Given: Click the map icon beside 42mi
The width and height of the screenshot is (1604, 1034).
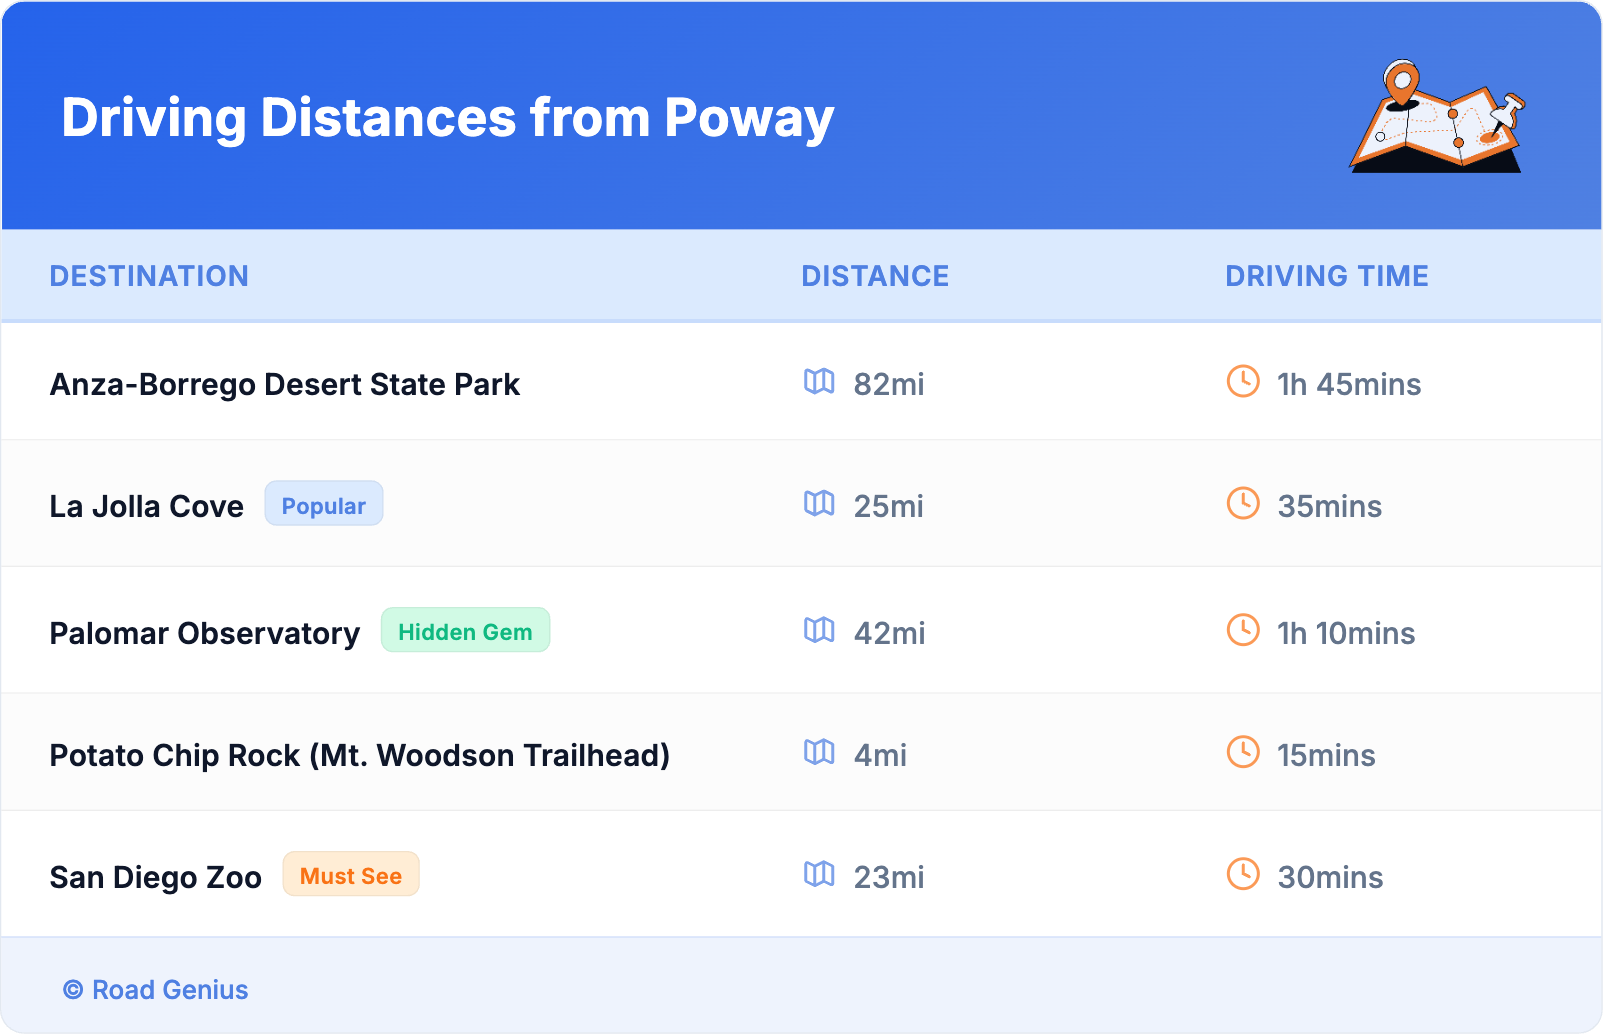Looking at the screenshot, I should (x=819, y=630).
